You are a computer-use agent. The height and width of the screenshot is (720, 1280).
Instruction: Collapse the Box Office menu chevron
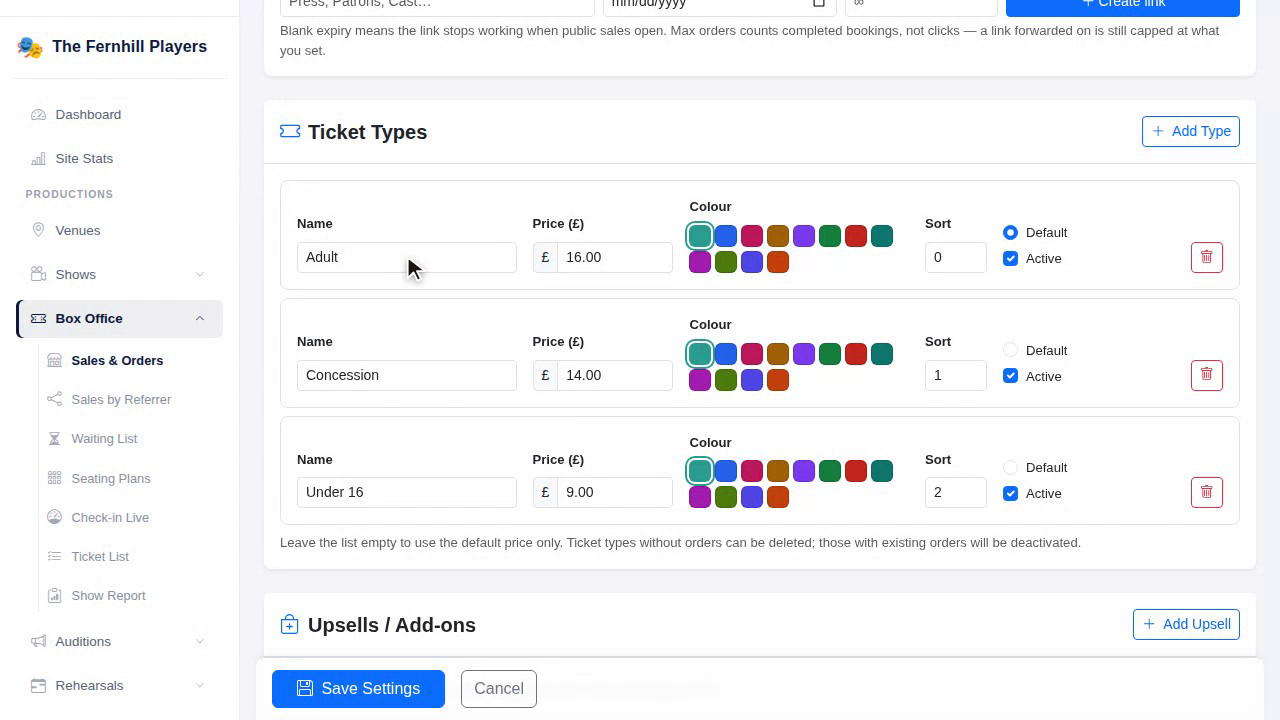tap(199, 318)
